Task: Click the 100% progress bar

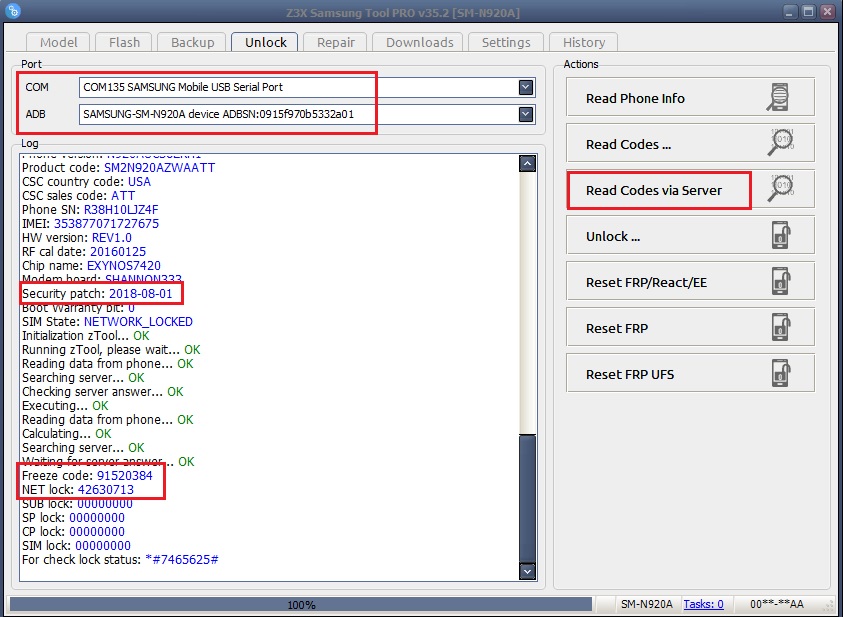Action: tap(301, 605)
